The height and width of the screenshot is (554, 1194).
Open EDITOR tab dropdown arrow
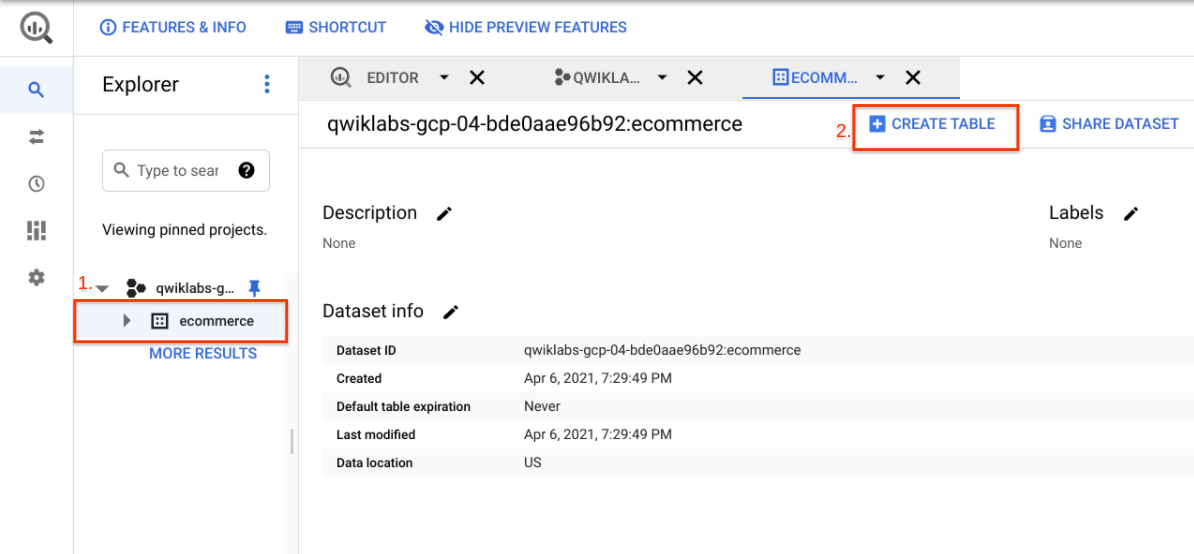coord(445,78)
